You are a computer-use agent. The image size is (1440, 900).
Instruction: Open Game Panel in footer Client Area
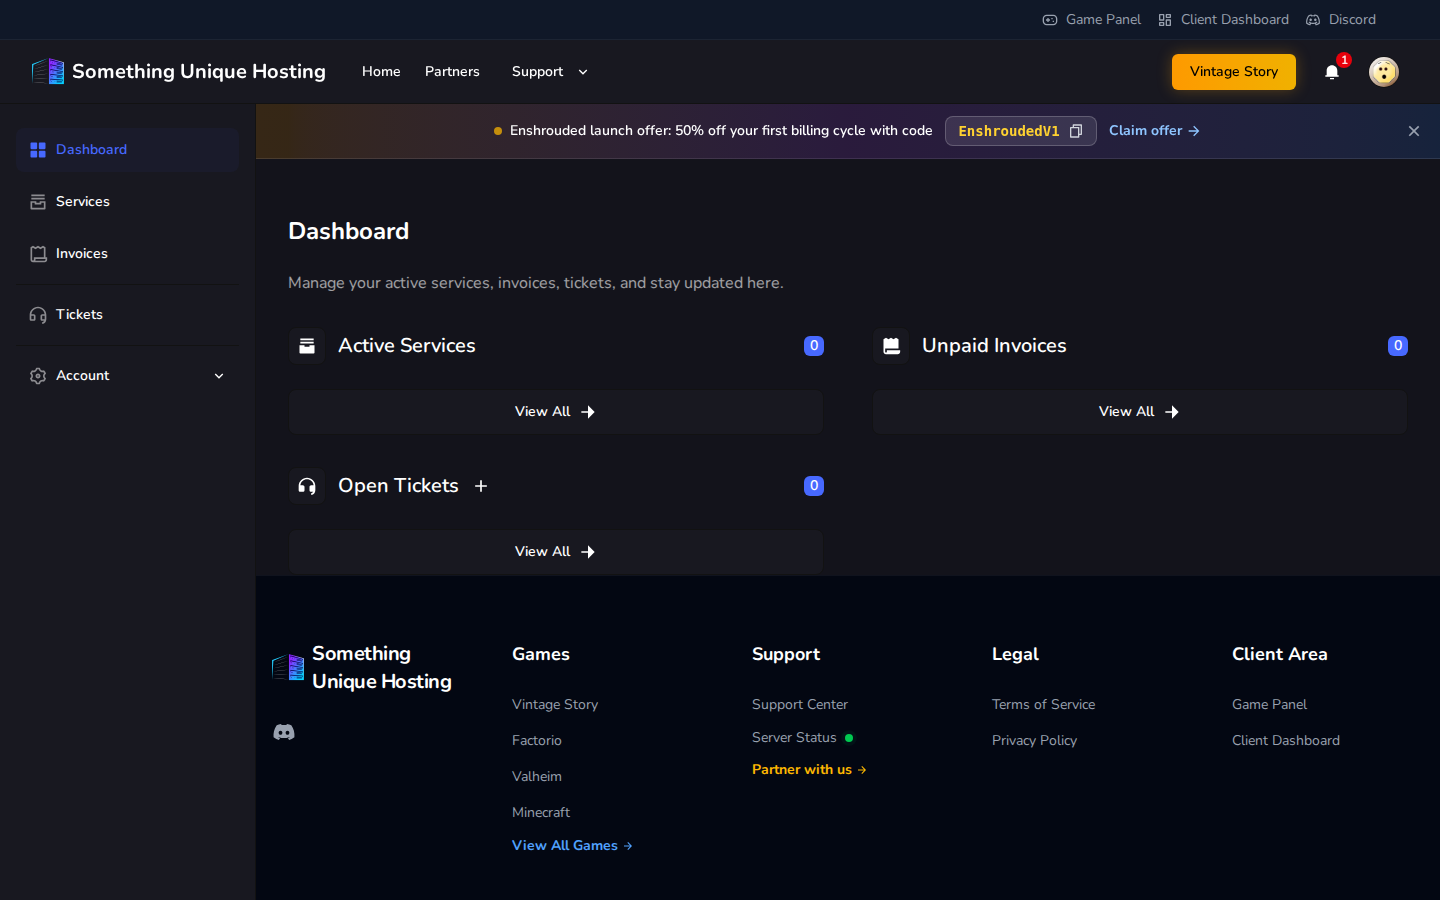coord(1269,705)
